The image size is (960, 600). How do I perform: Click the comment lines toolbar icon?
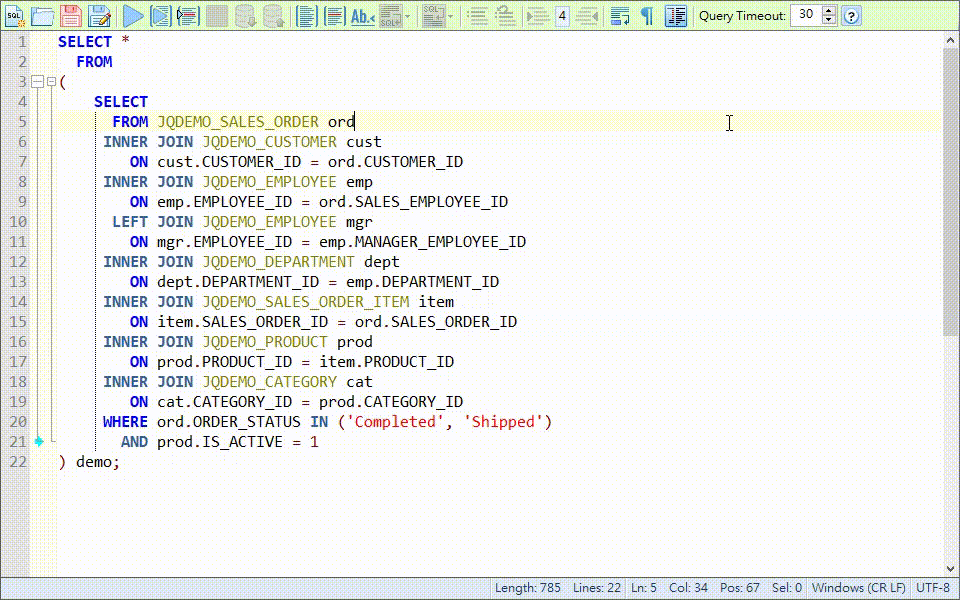click(x=478, y=16)
